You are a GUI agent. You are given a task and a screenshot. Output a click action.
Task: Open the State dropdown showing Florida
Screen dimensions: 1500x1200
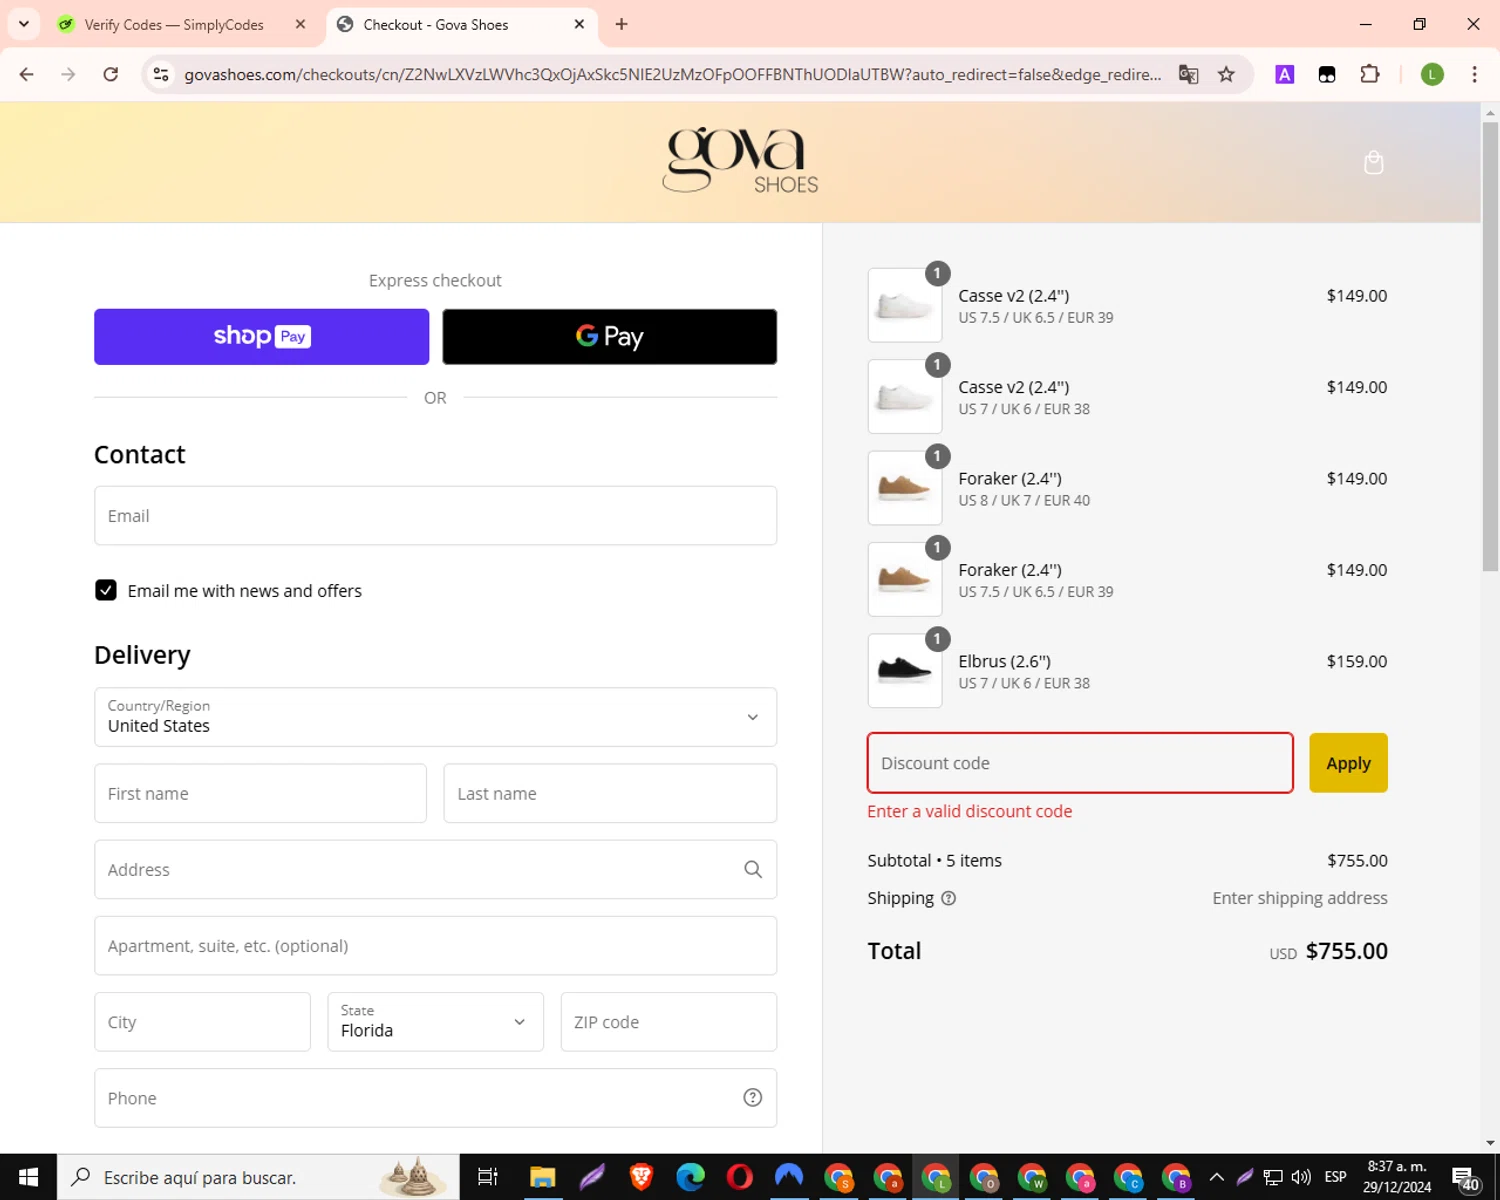click(x=435, y=1022)
